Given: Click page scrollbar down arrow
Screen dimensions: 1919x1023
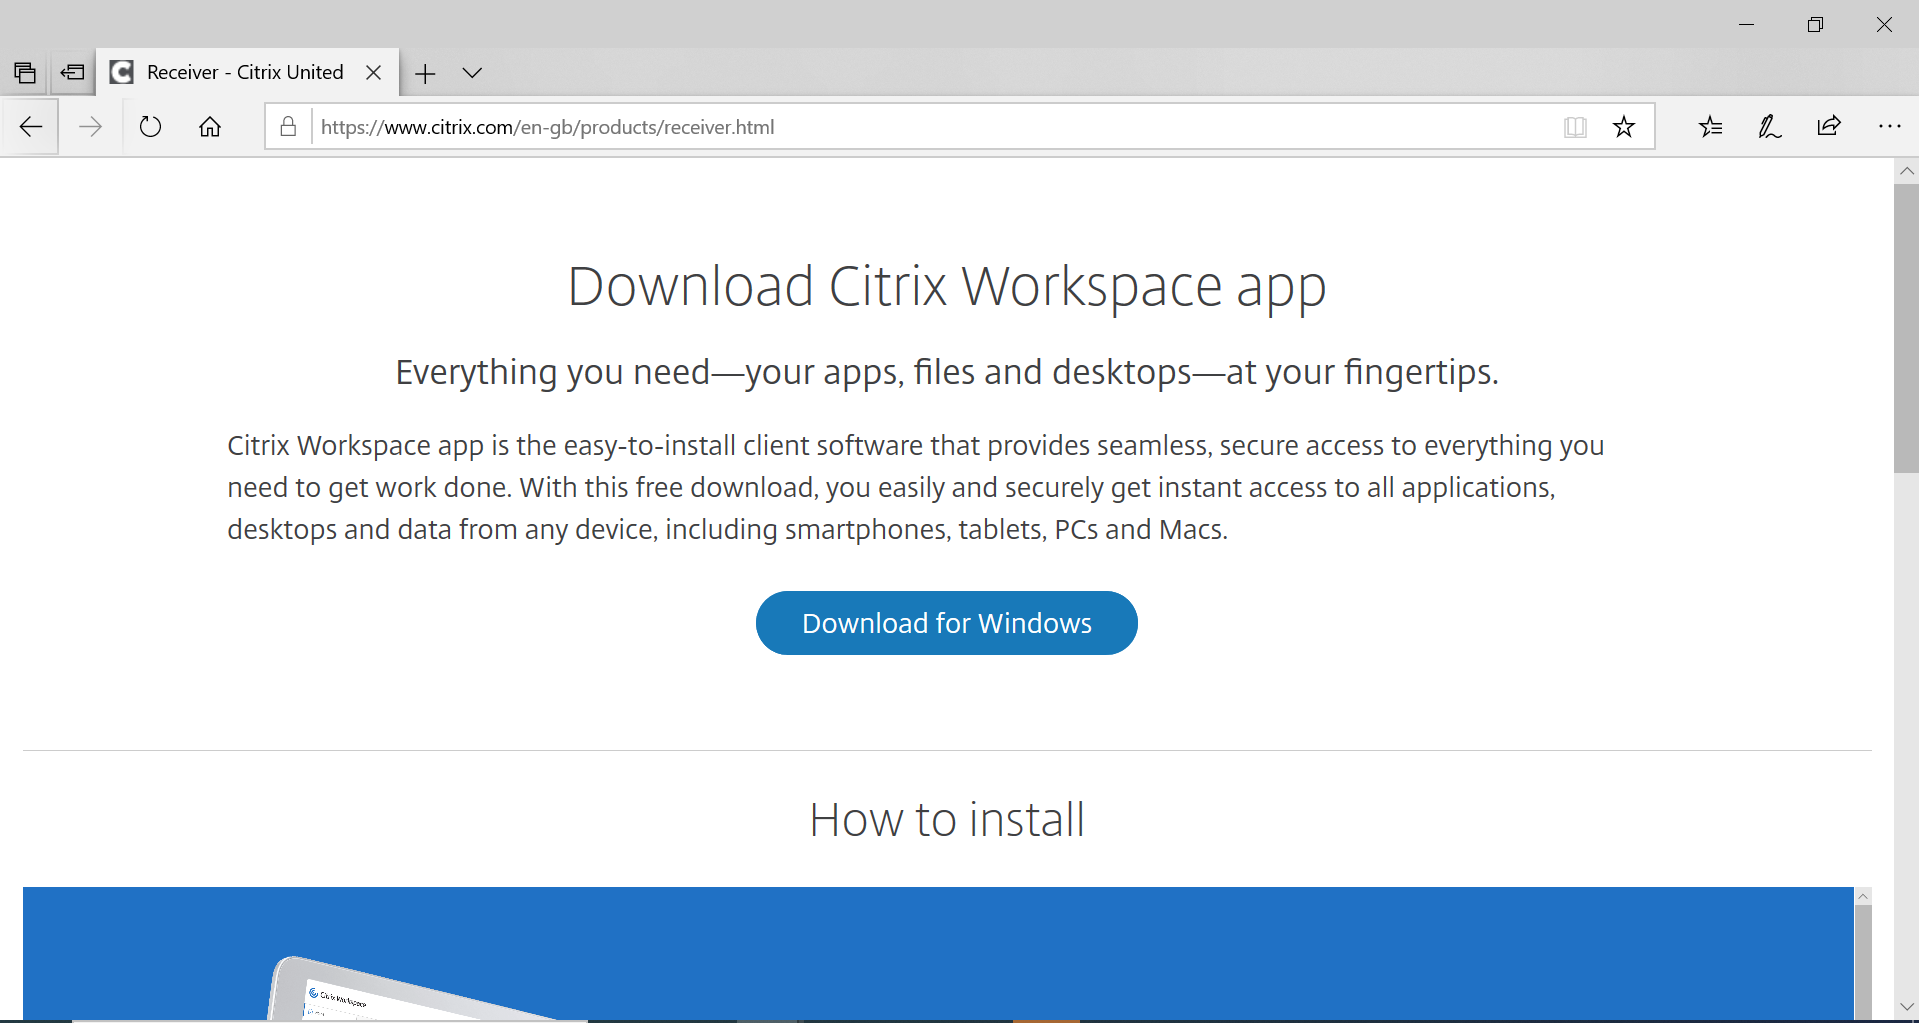Looking at the screenshot, I should 1906,1006.
